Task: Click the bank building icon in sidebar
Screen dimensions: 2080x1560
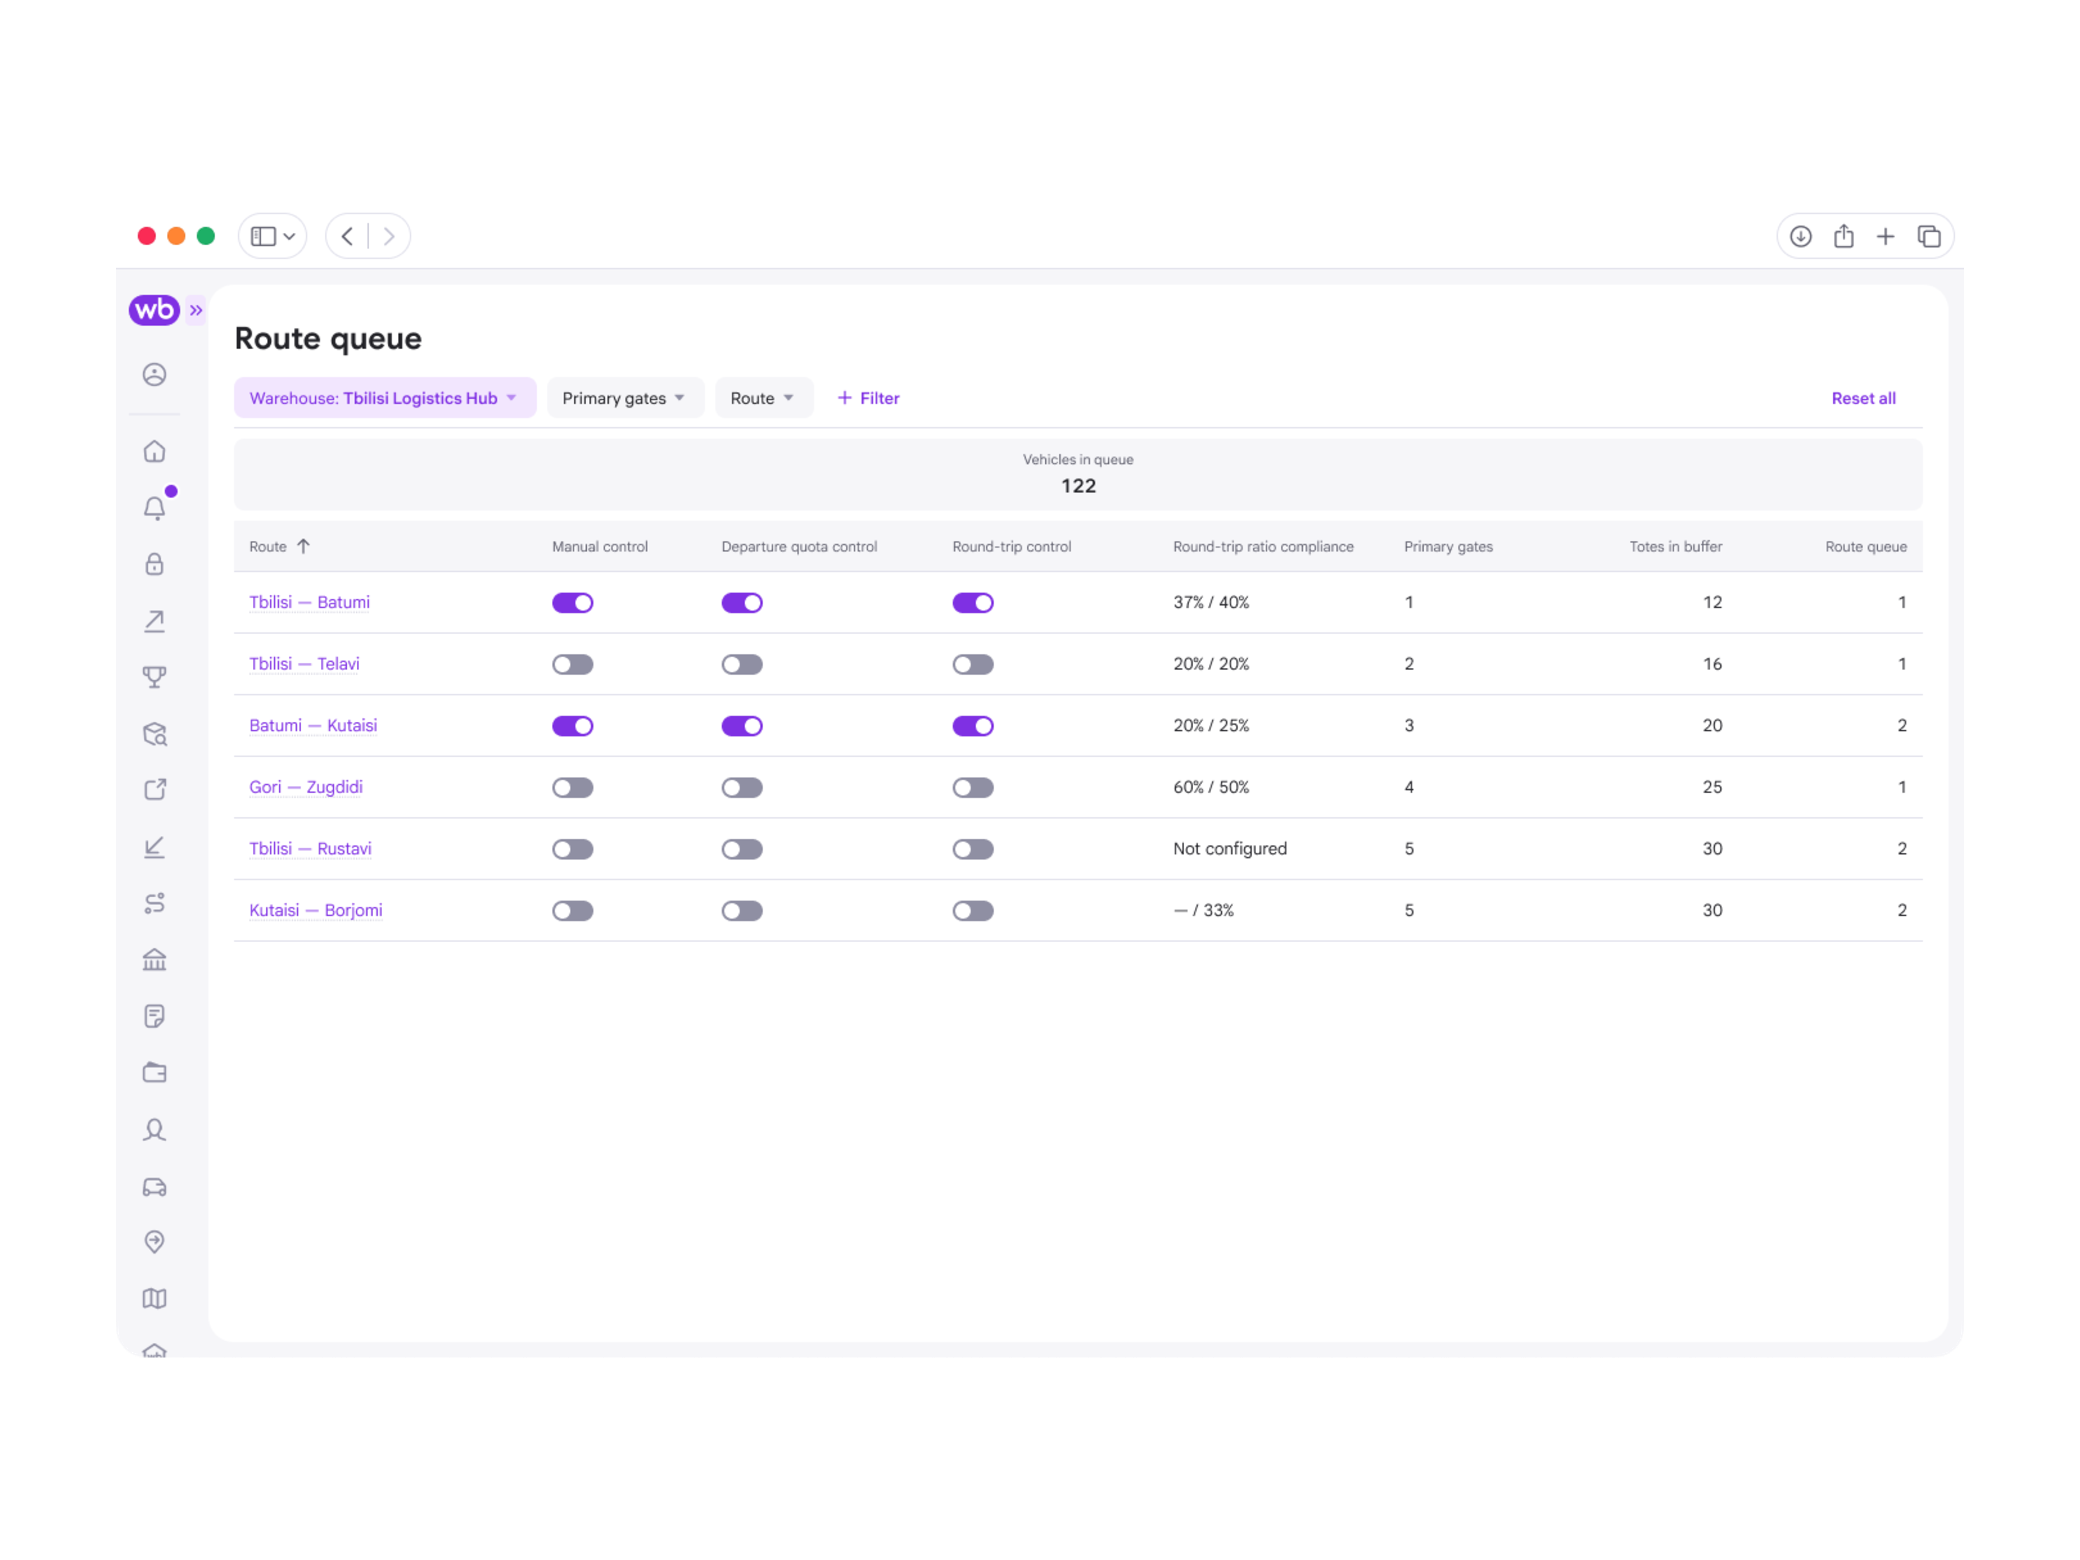Action: pyautogui.click(x=154, y=960)
